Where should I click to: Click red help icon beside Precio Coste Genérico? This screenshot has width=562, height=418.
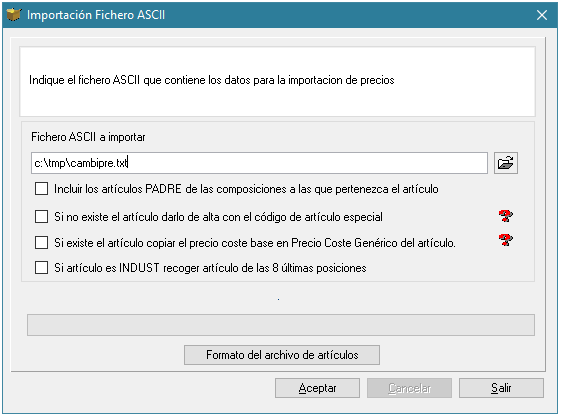click(x=505, y=240)
